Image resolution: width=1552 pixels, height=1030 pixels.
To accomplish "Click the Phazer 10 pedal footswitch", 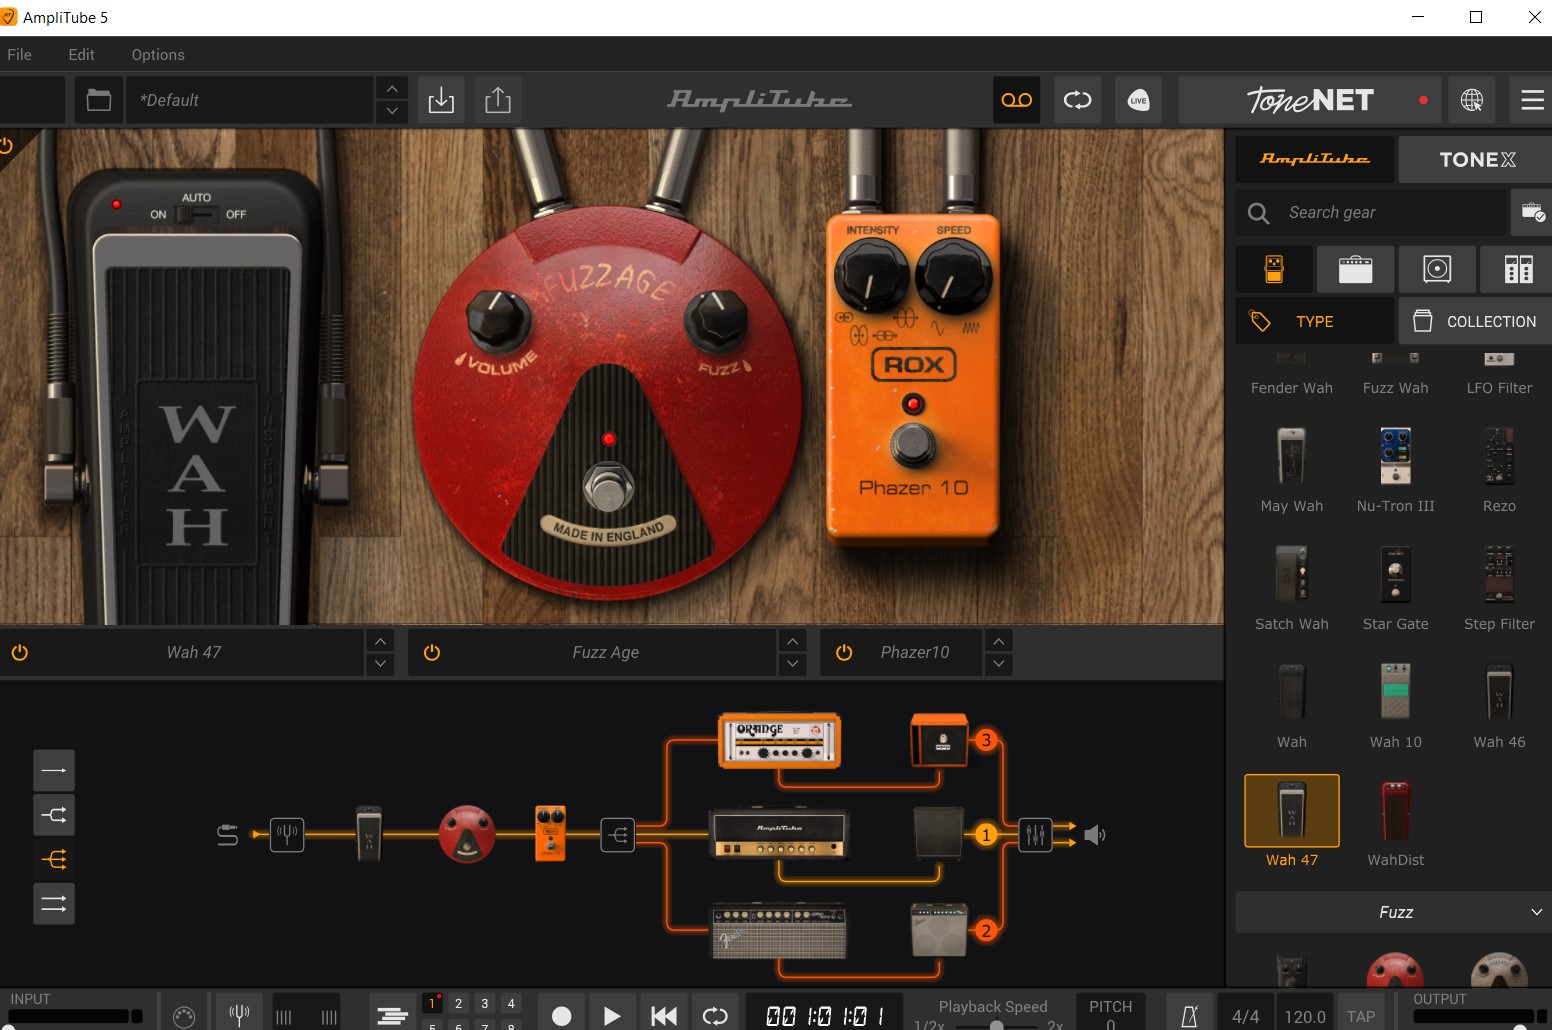I will [x=912, y=444].
